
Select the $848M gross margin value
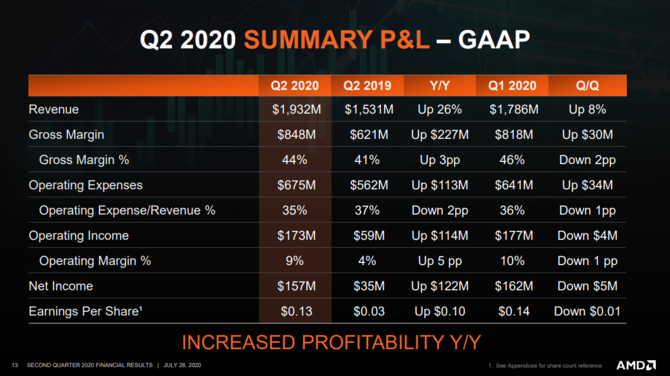click(x=297, y=135)
